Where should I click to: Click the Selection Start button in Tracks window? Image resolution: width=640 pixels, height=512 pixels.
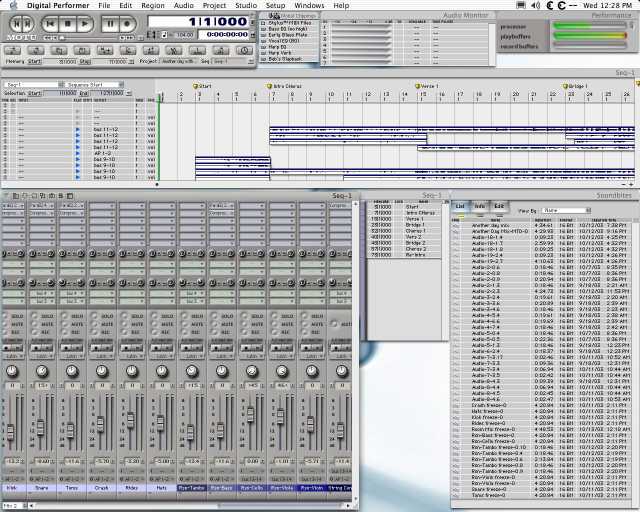coord(34,93)
